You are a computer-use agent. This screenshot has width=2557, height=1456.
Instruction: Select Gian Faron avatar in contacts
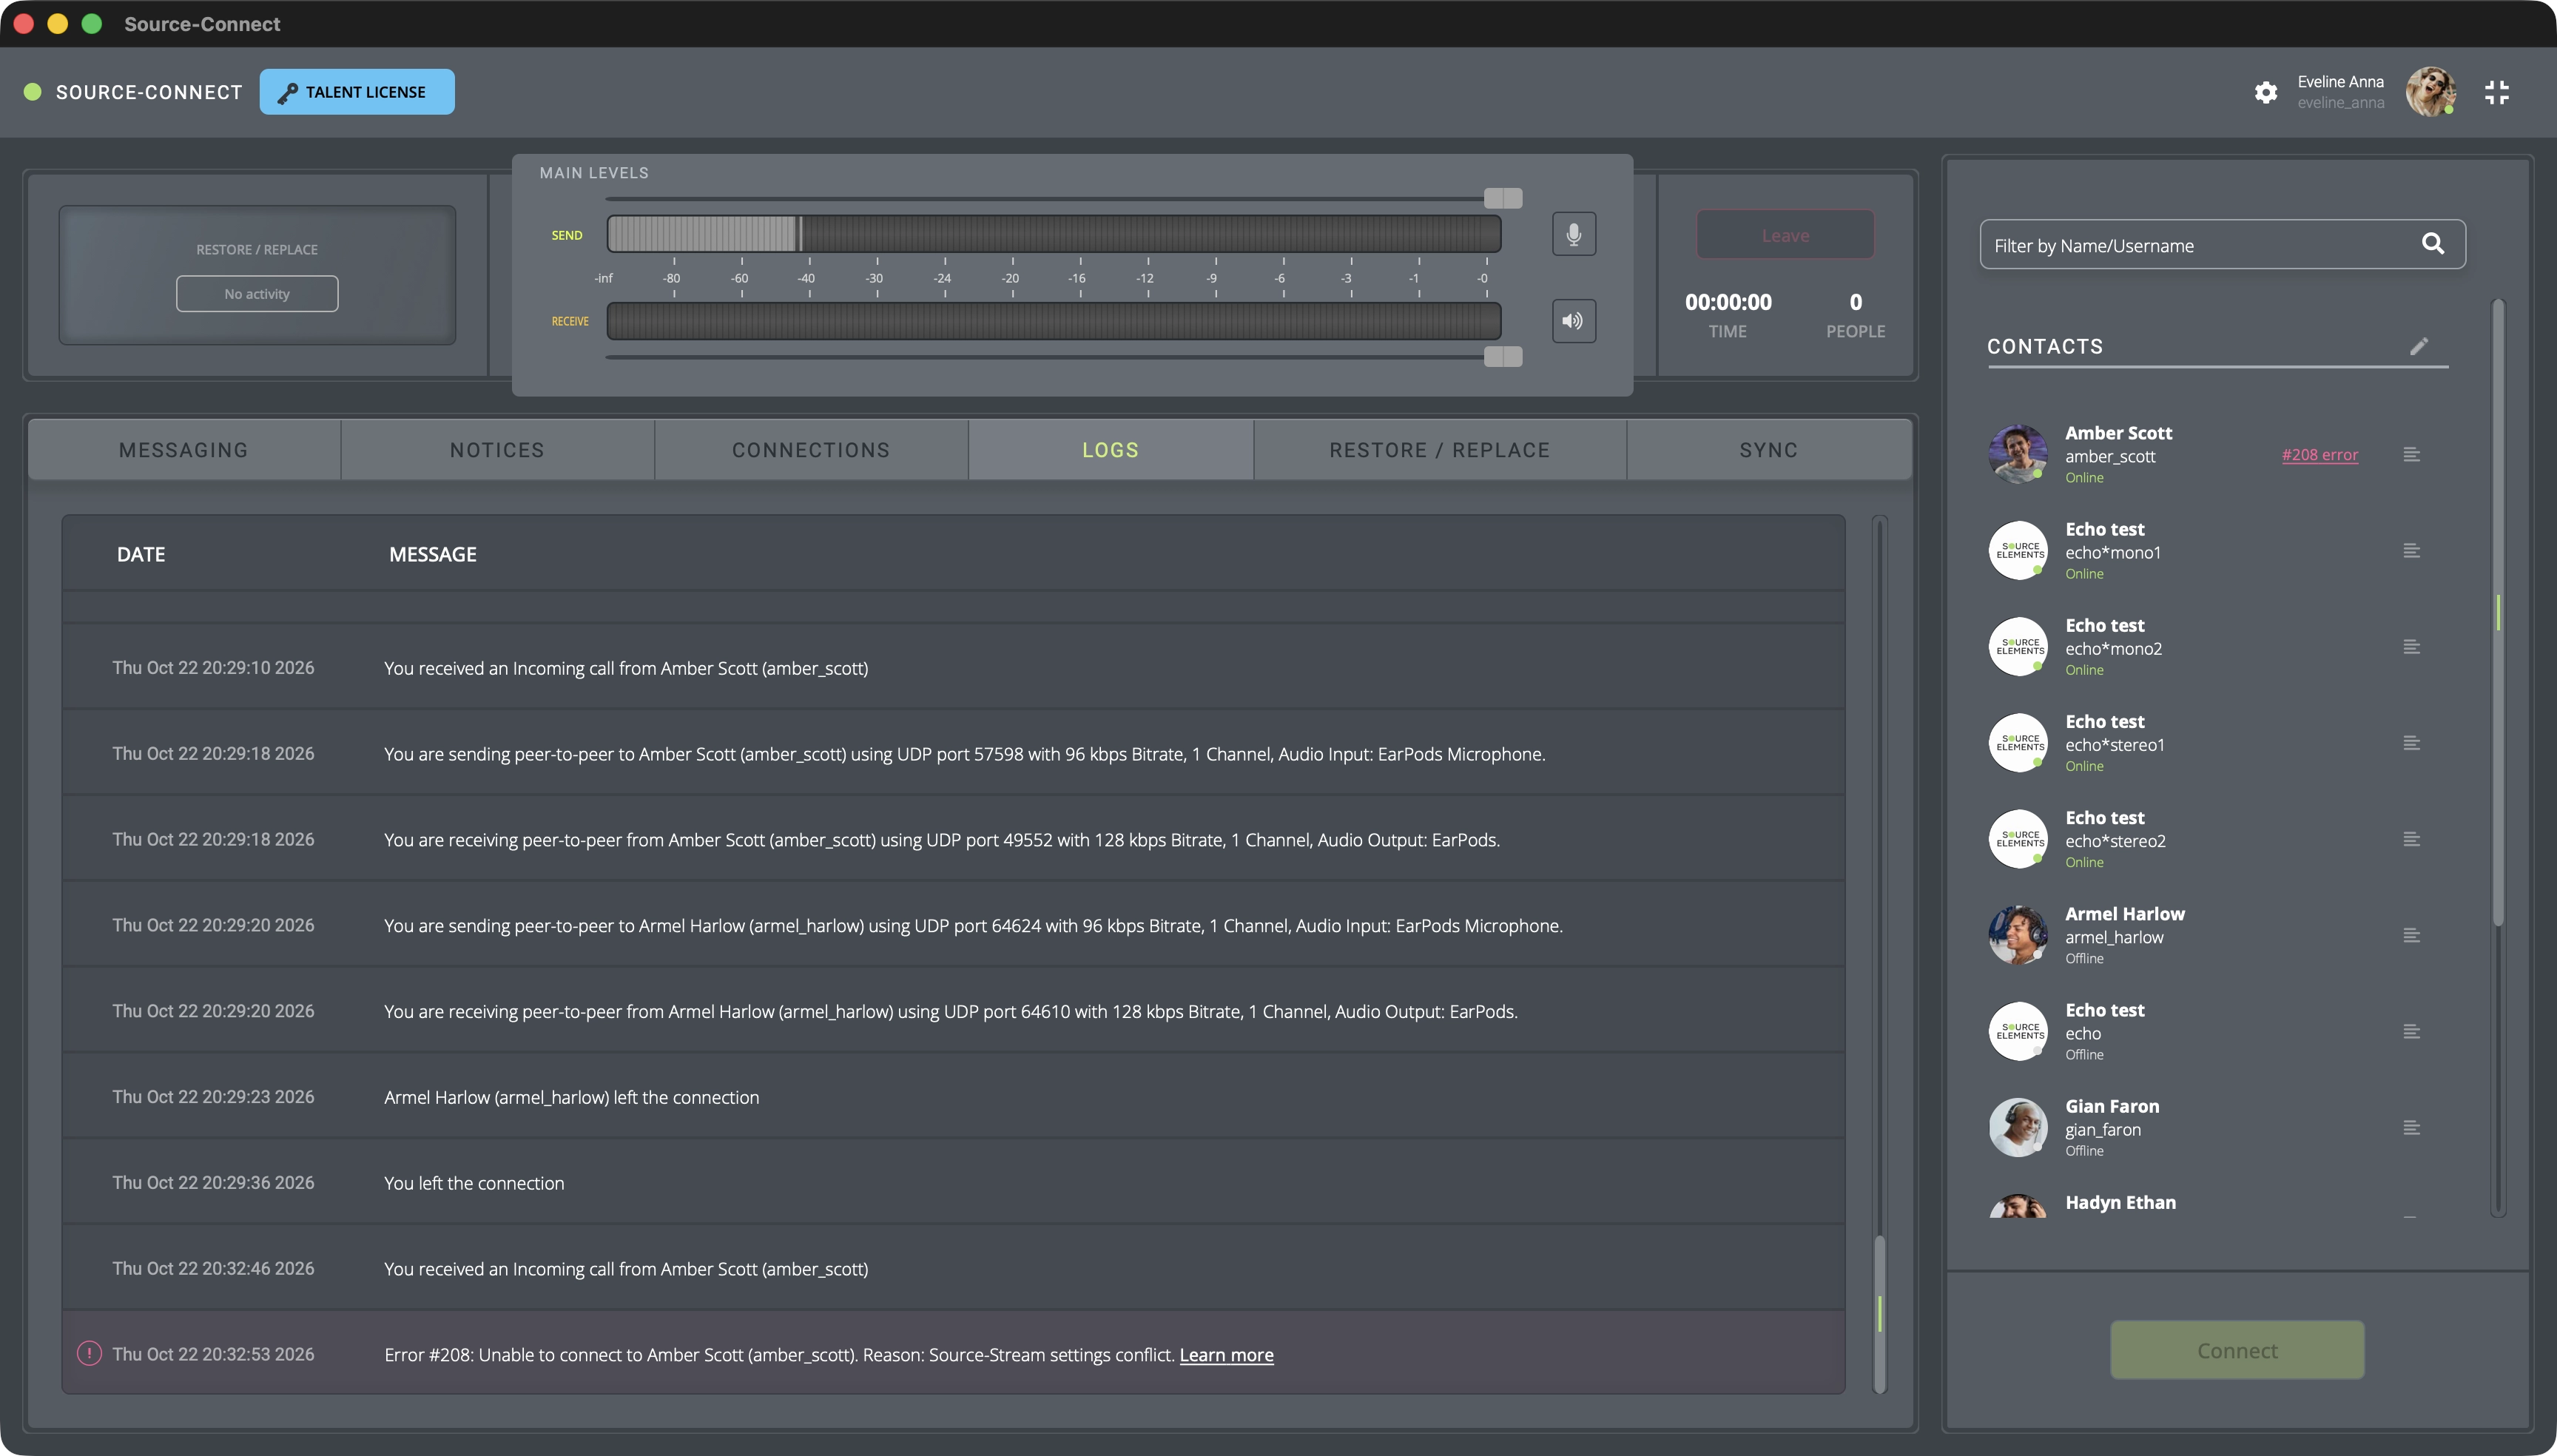[2017, 1128]
